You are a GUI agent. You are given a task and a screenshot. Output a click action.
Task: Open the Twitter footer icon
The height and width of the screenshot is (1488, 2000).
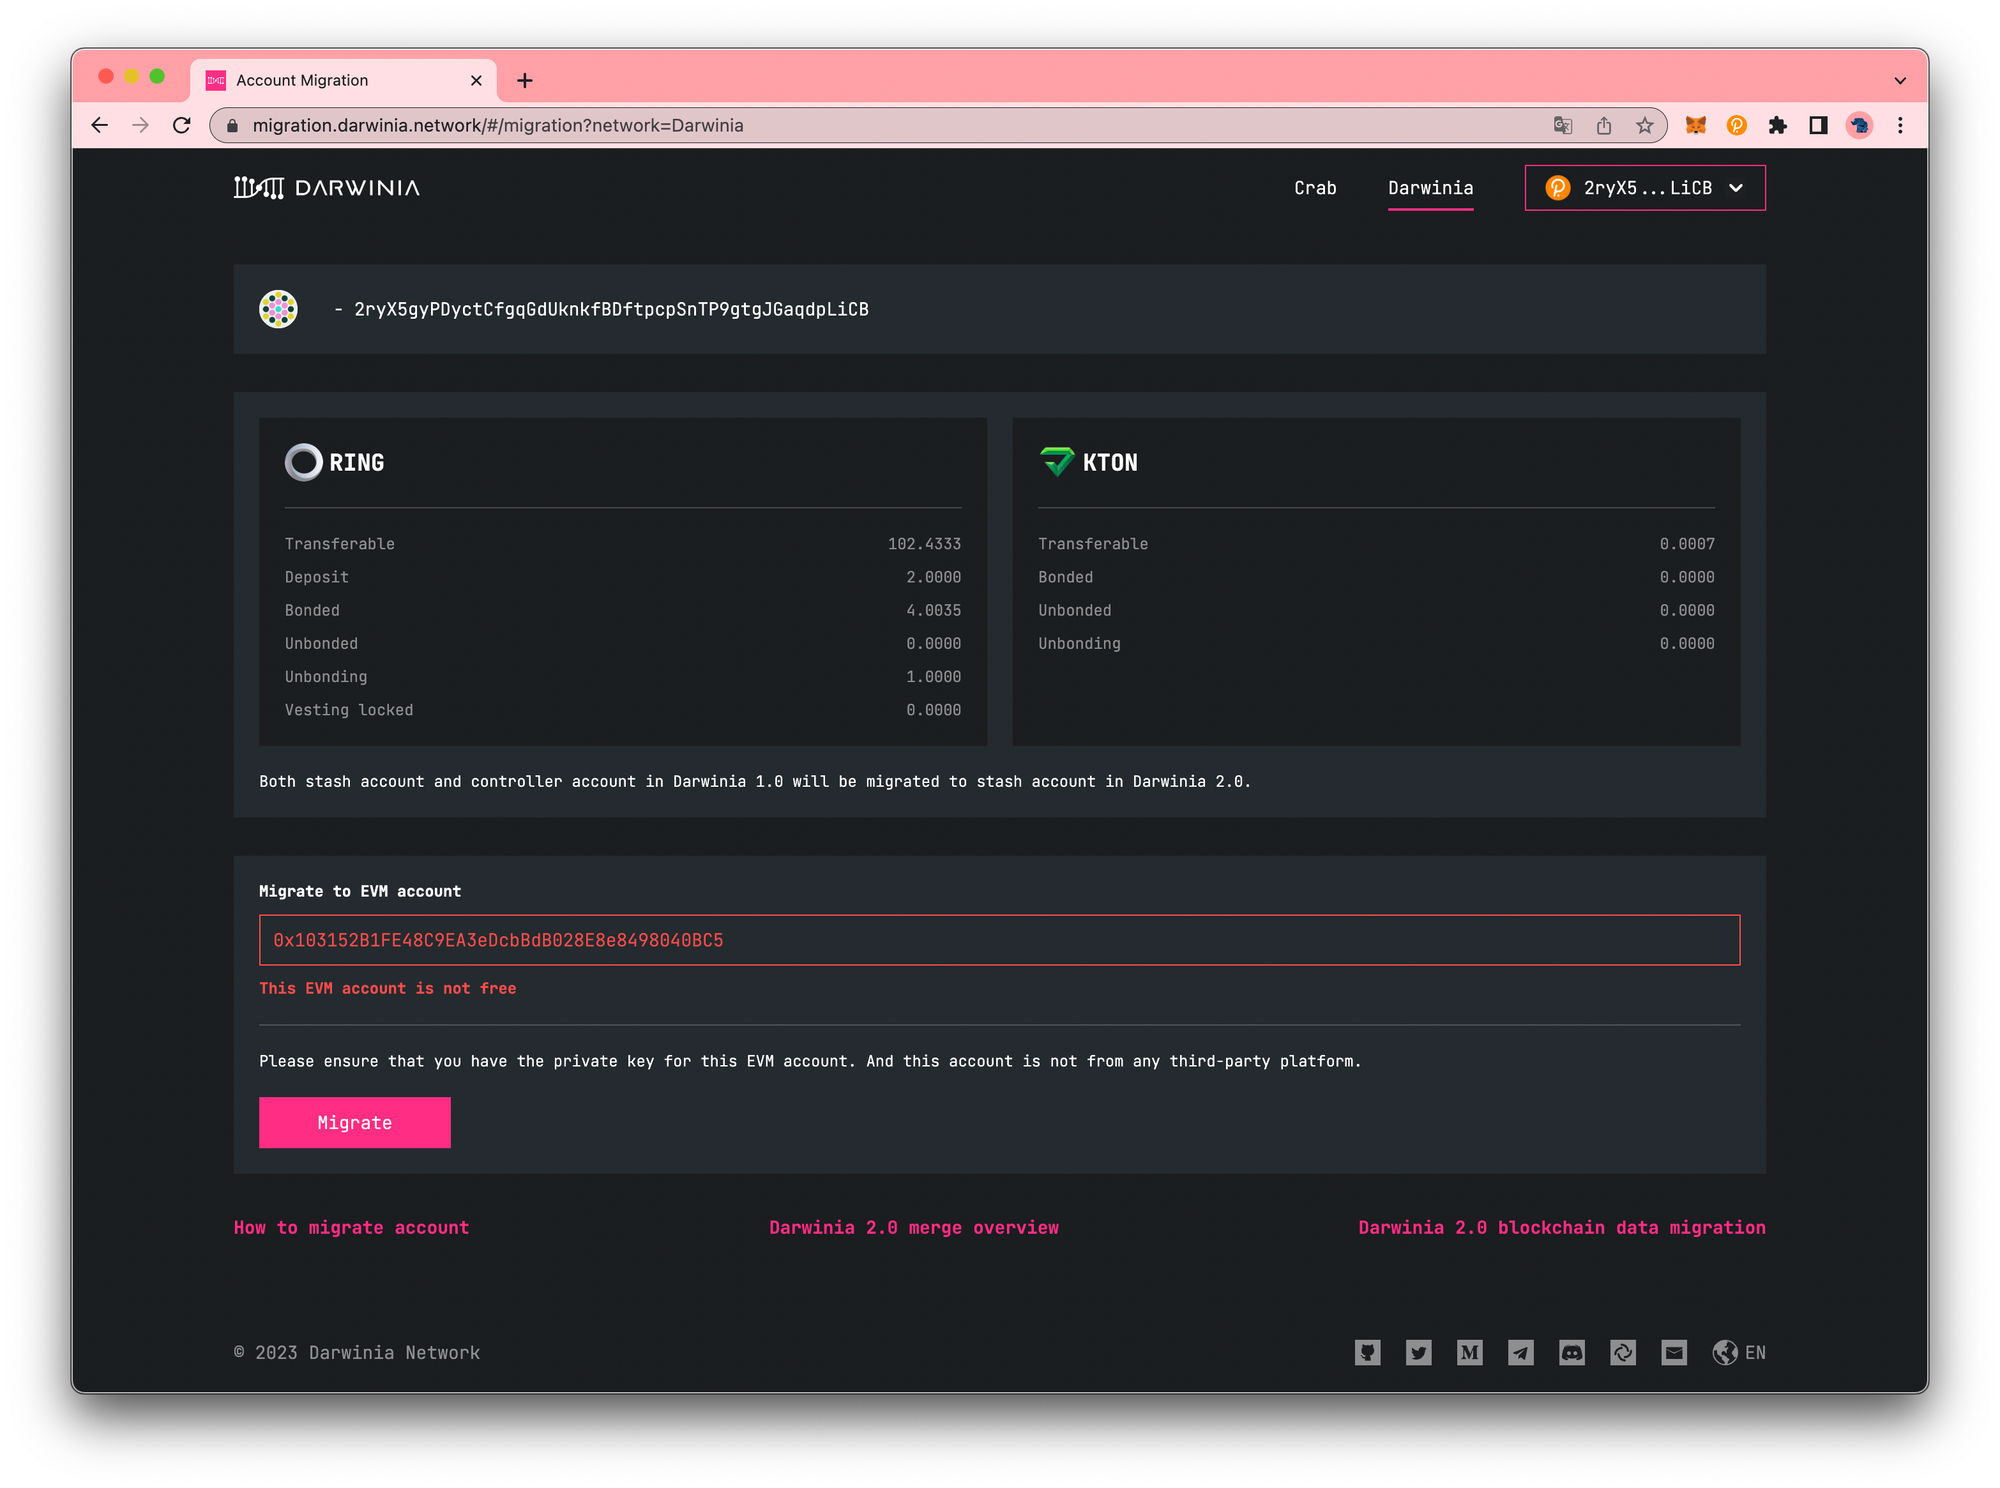tap(1418, 1353)
